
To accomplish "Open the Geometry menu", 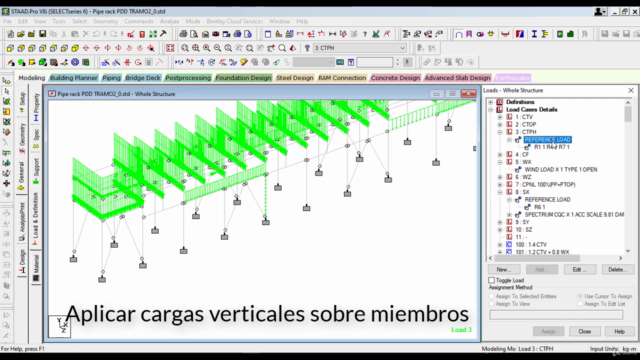I will tap(105, 21).
